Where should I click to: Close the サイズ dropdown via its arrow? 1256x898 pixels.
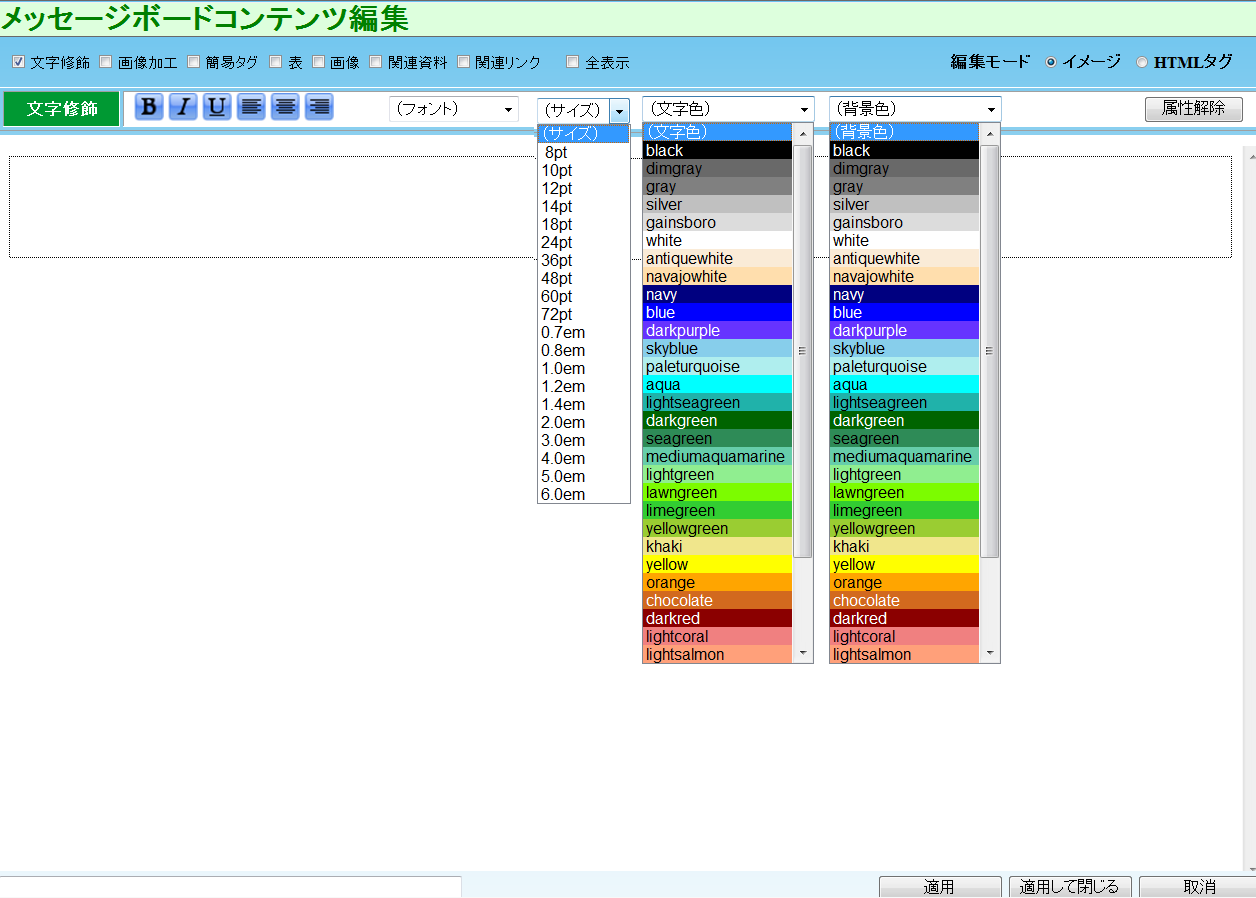pos(620,110)
